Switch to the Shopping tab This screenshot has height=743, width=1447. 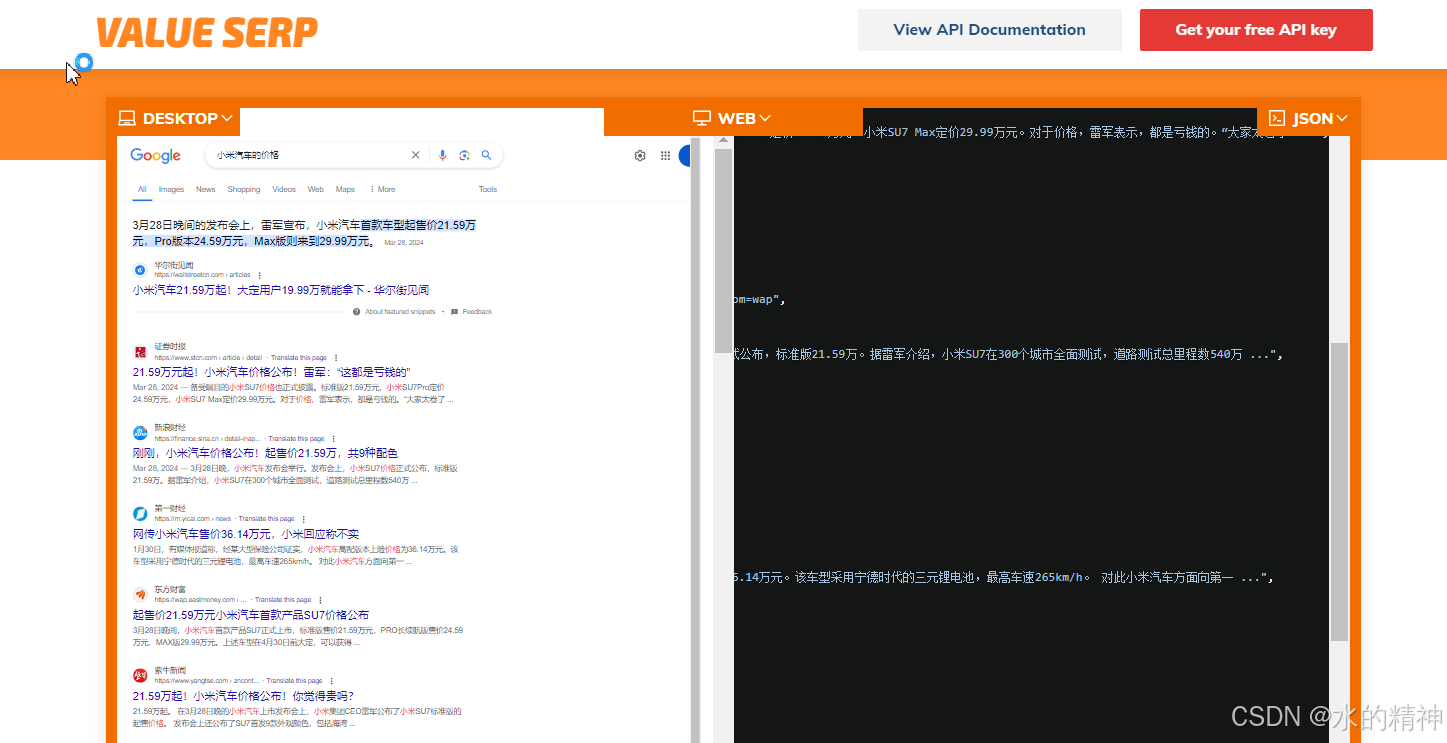(243, 189)
